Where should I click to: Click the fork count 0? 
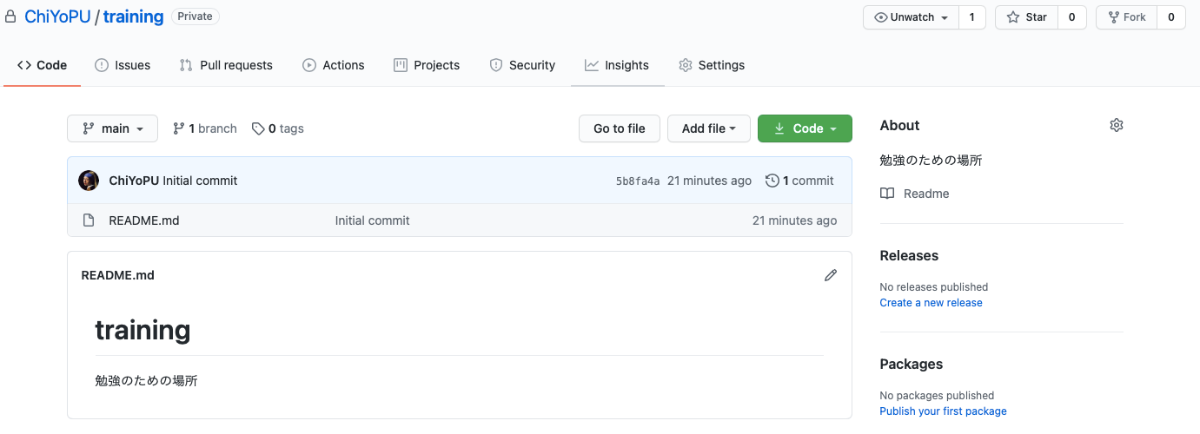pos(1171,17)
